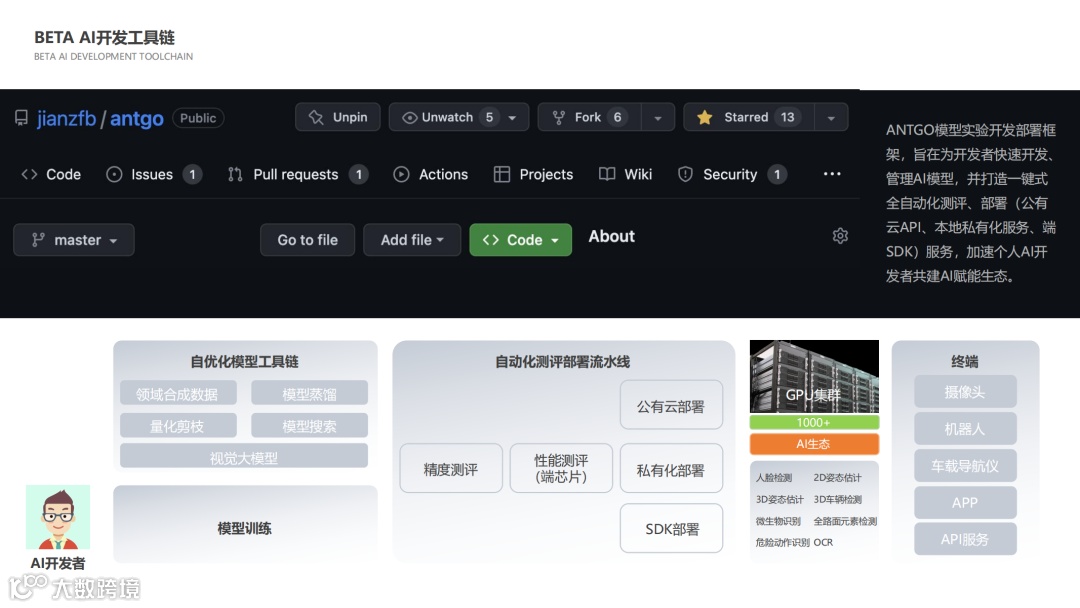
Task: Click the yellow star icon
Action: point(704,118)
